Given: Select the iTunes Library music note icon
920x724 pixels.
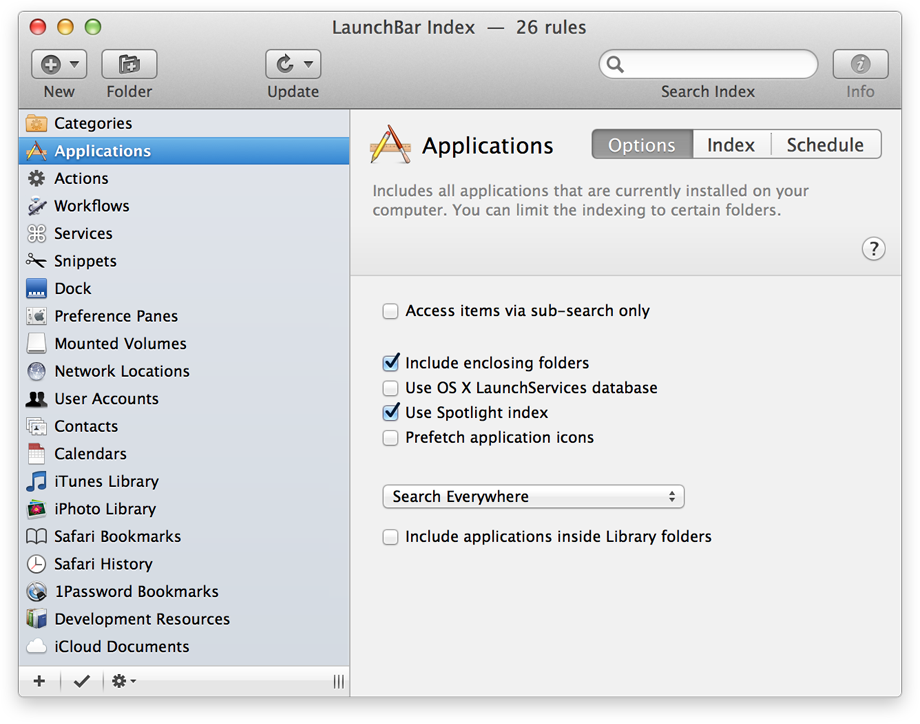Looking at the screenshot, I should pos(36,481).
